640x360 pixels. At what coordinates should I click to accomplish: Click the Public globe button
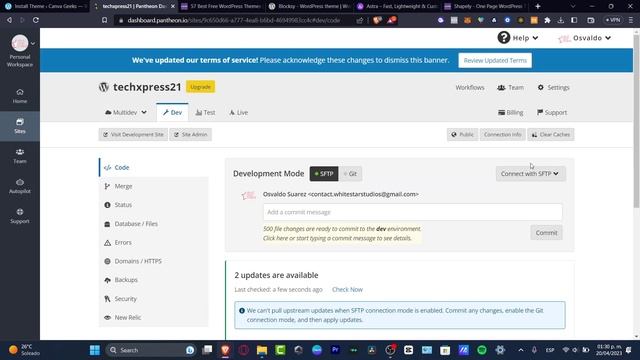pyautogui.click(x=462, y=134)
